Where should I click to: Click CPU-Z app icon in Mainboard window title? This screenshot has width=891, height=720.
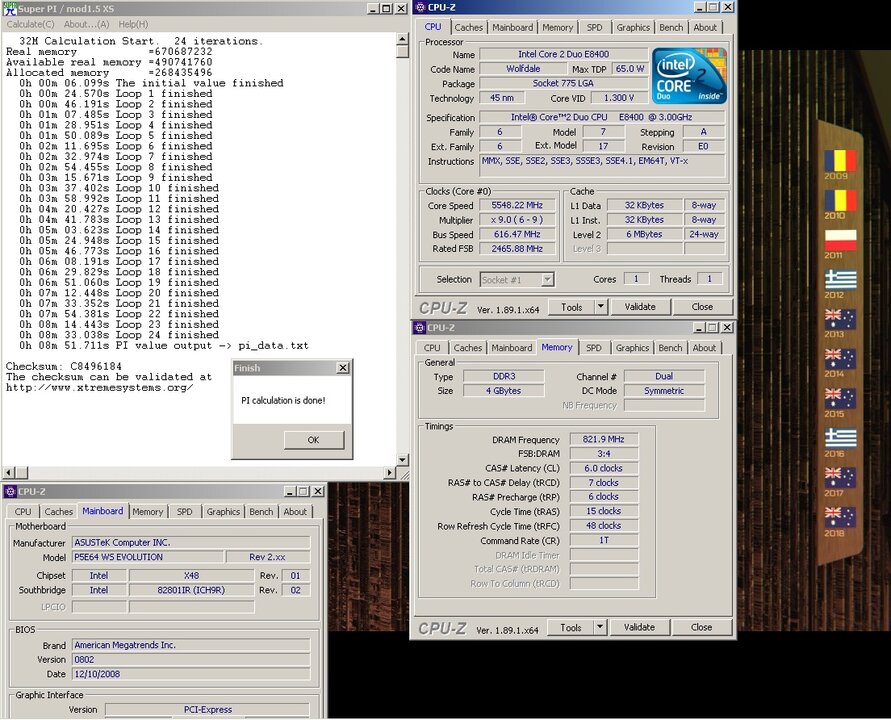coord(10,492)
